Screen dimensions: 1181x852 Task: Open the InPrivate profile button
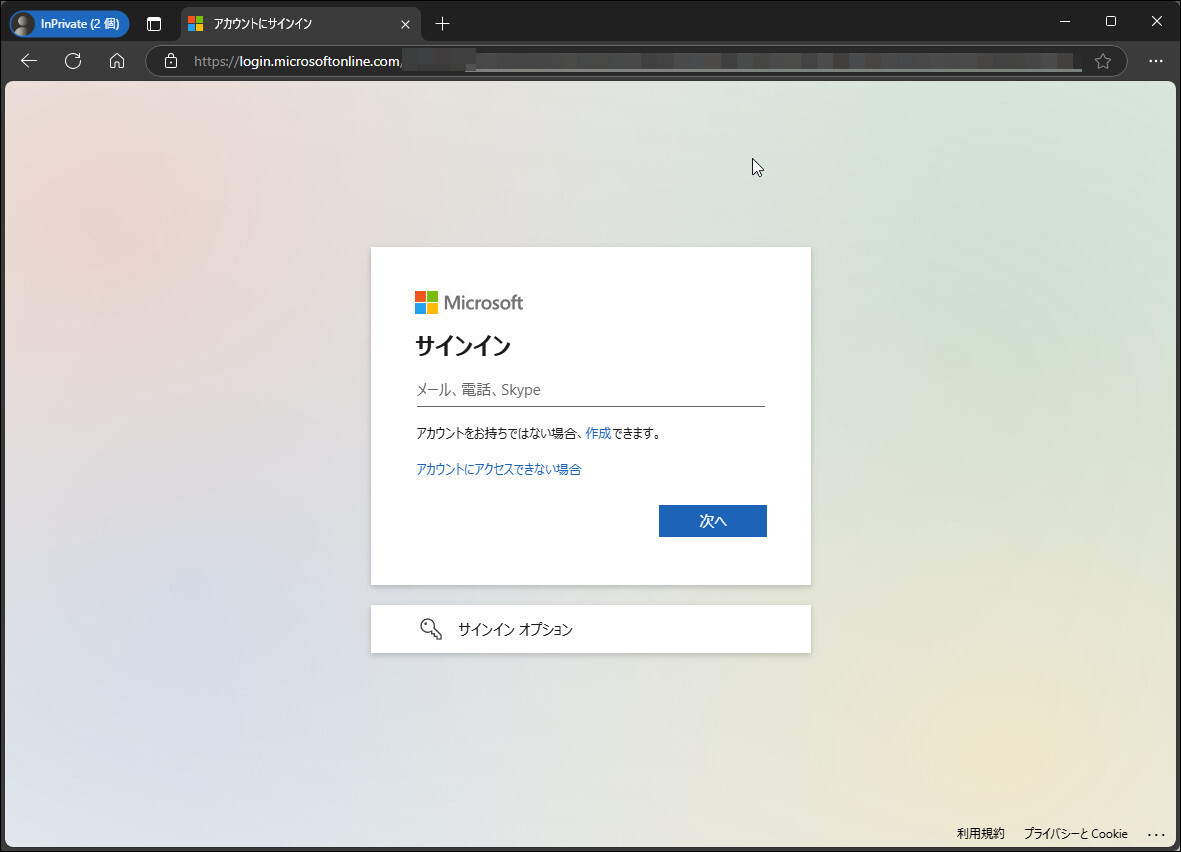[69, 24]
